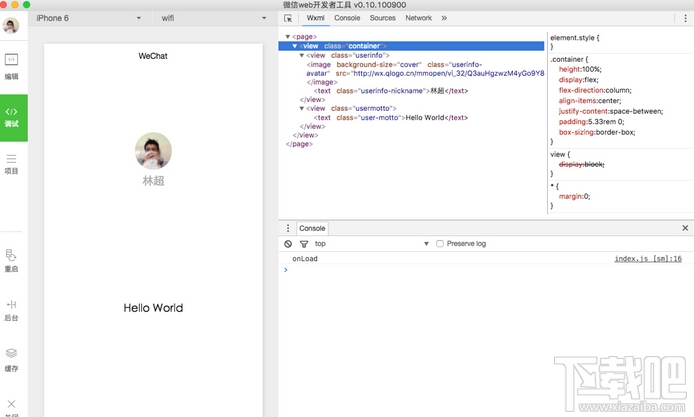Open the iPhone 6 device dropdown
Image resolution: width=694 pixels, height=417 pixels.
(x=88, y=18)
